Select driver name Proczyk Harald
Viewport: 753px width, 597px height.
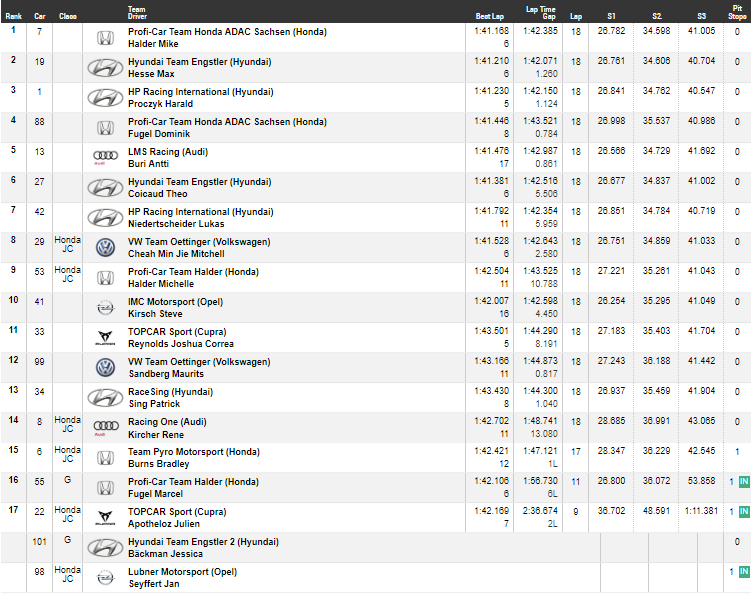[160, 104]
